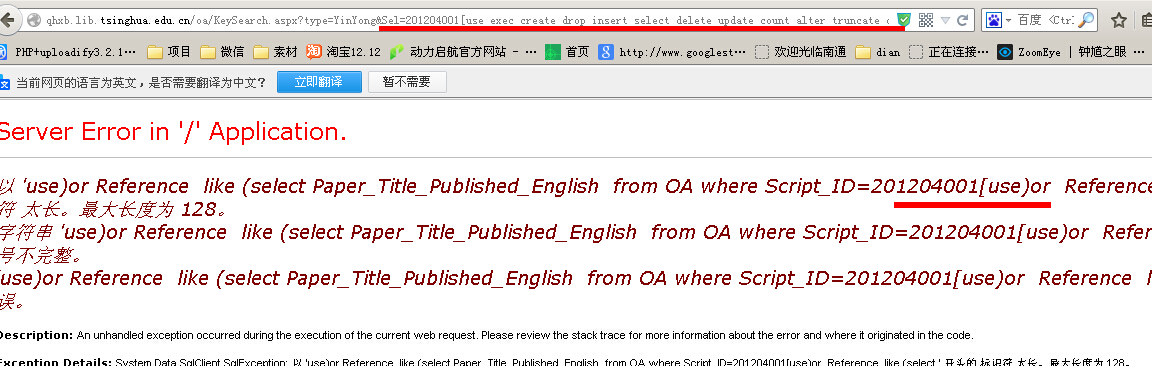Open the PHP+uploadify3.2.1 bookmark
The height and width of the screenshot is (366, 1152).
click(x=69, y=52)
